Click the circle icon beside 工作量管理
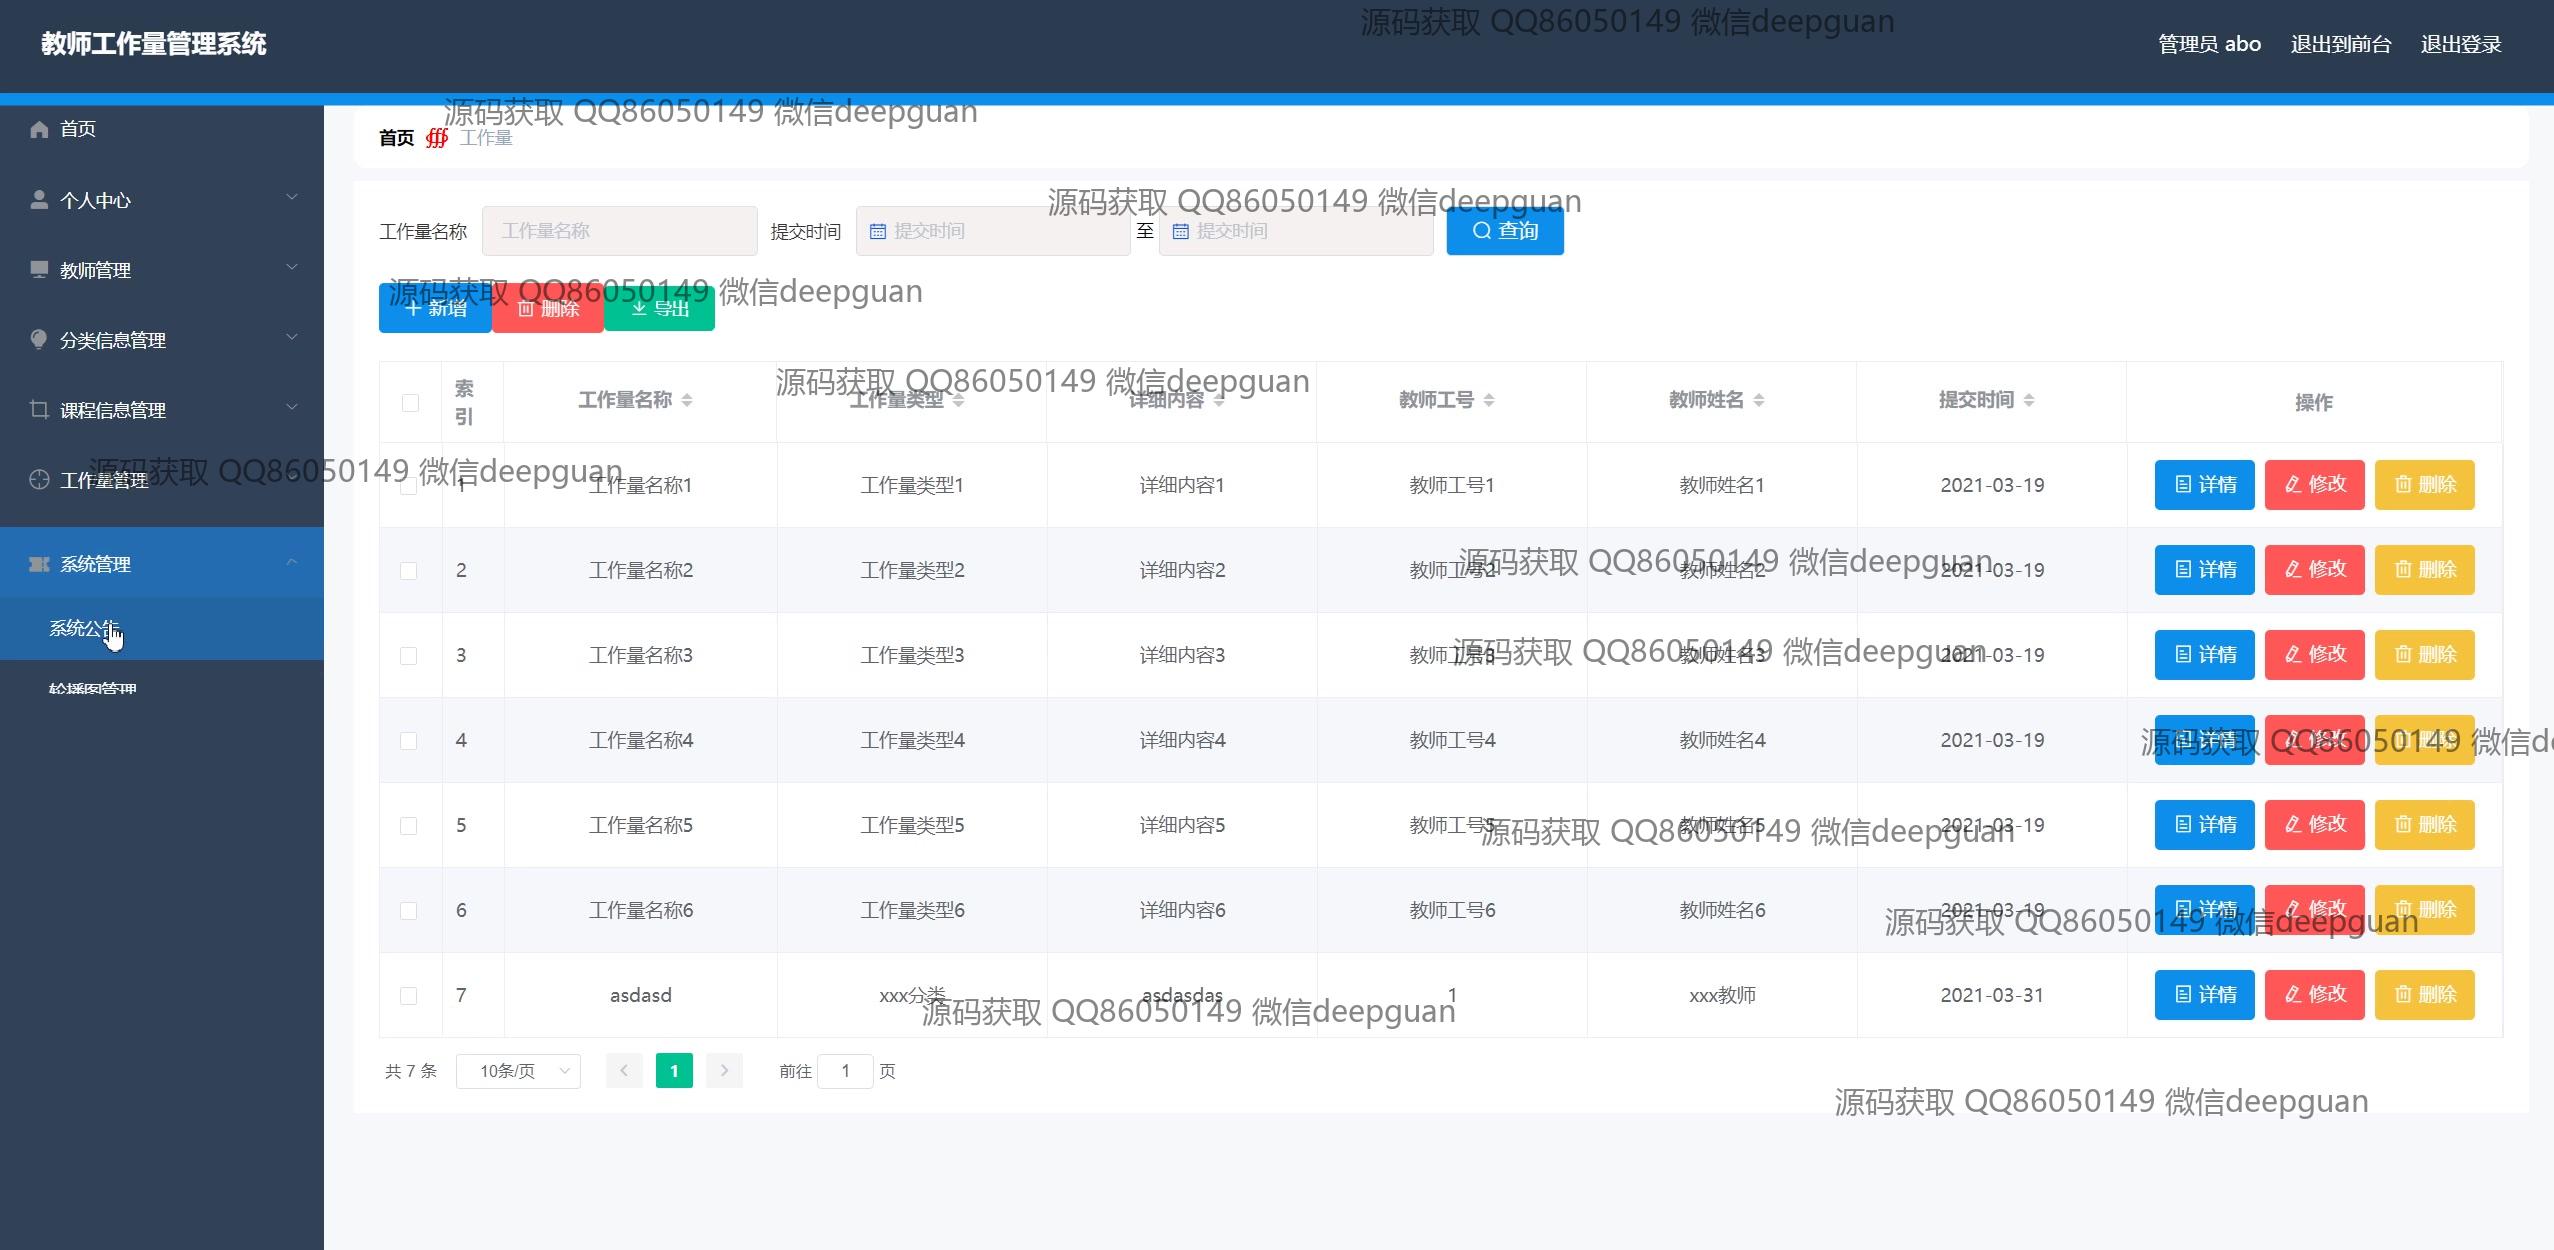Image resolution: width=2554 pixels, height=1250 pixels. [x=39, y=480]
